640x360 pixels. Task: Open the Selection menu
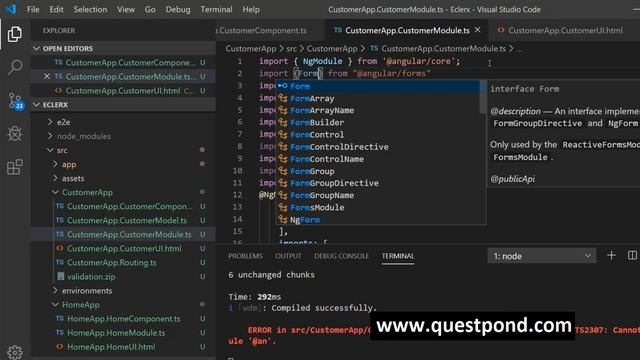pyautogui.click(x=90, y=9)
